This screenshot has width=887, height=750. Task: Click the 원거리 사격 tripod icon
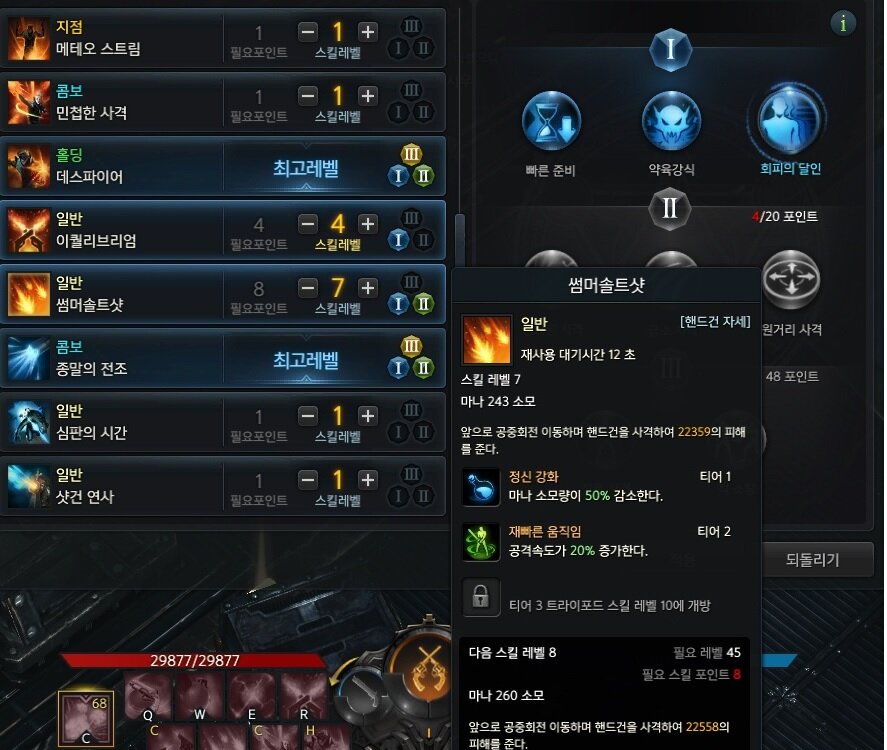[791, 280]
